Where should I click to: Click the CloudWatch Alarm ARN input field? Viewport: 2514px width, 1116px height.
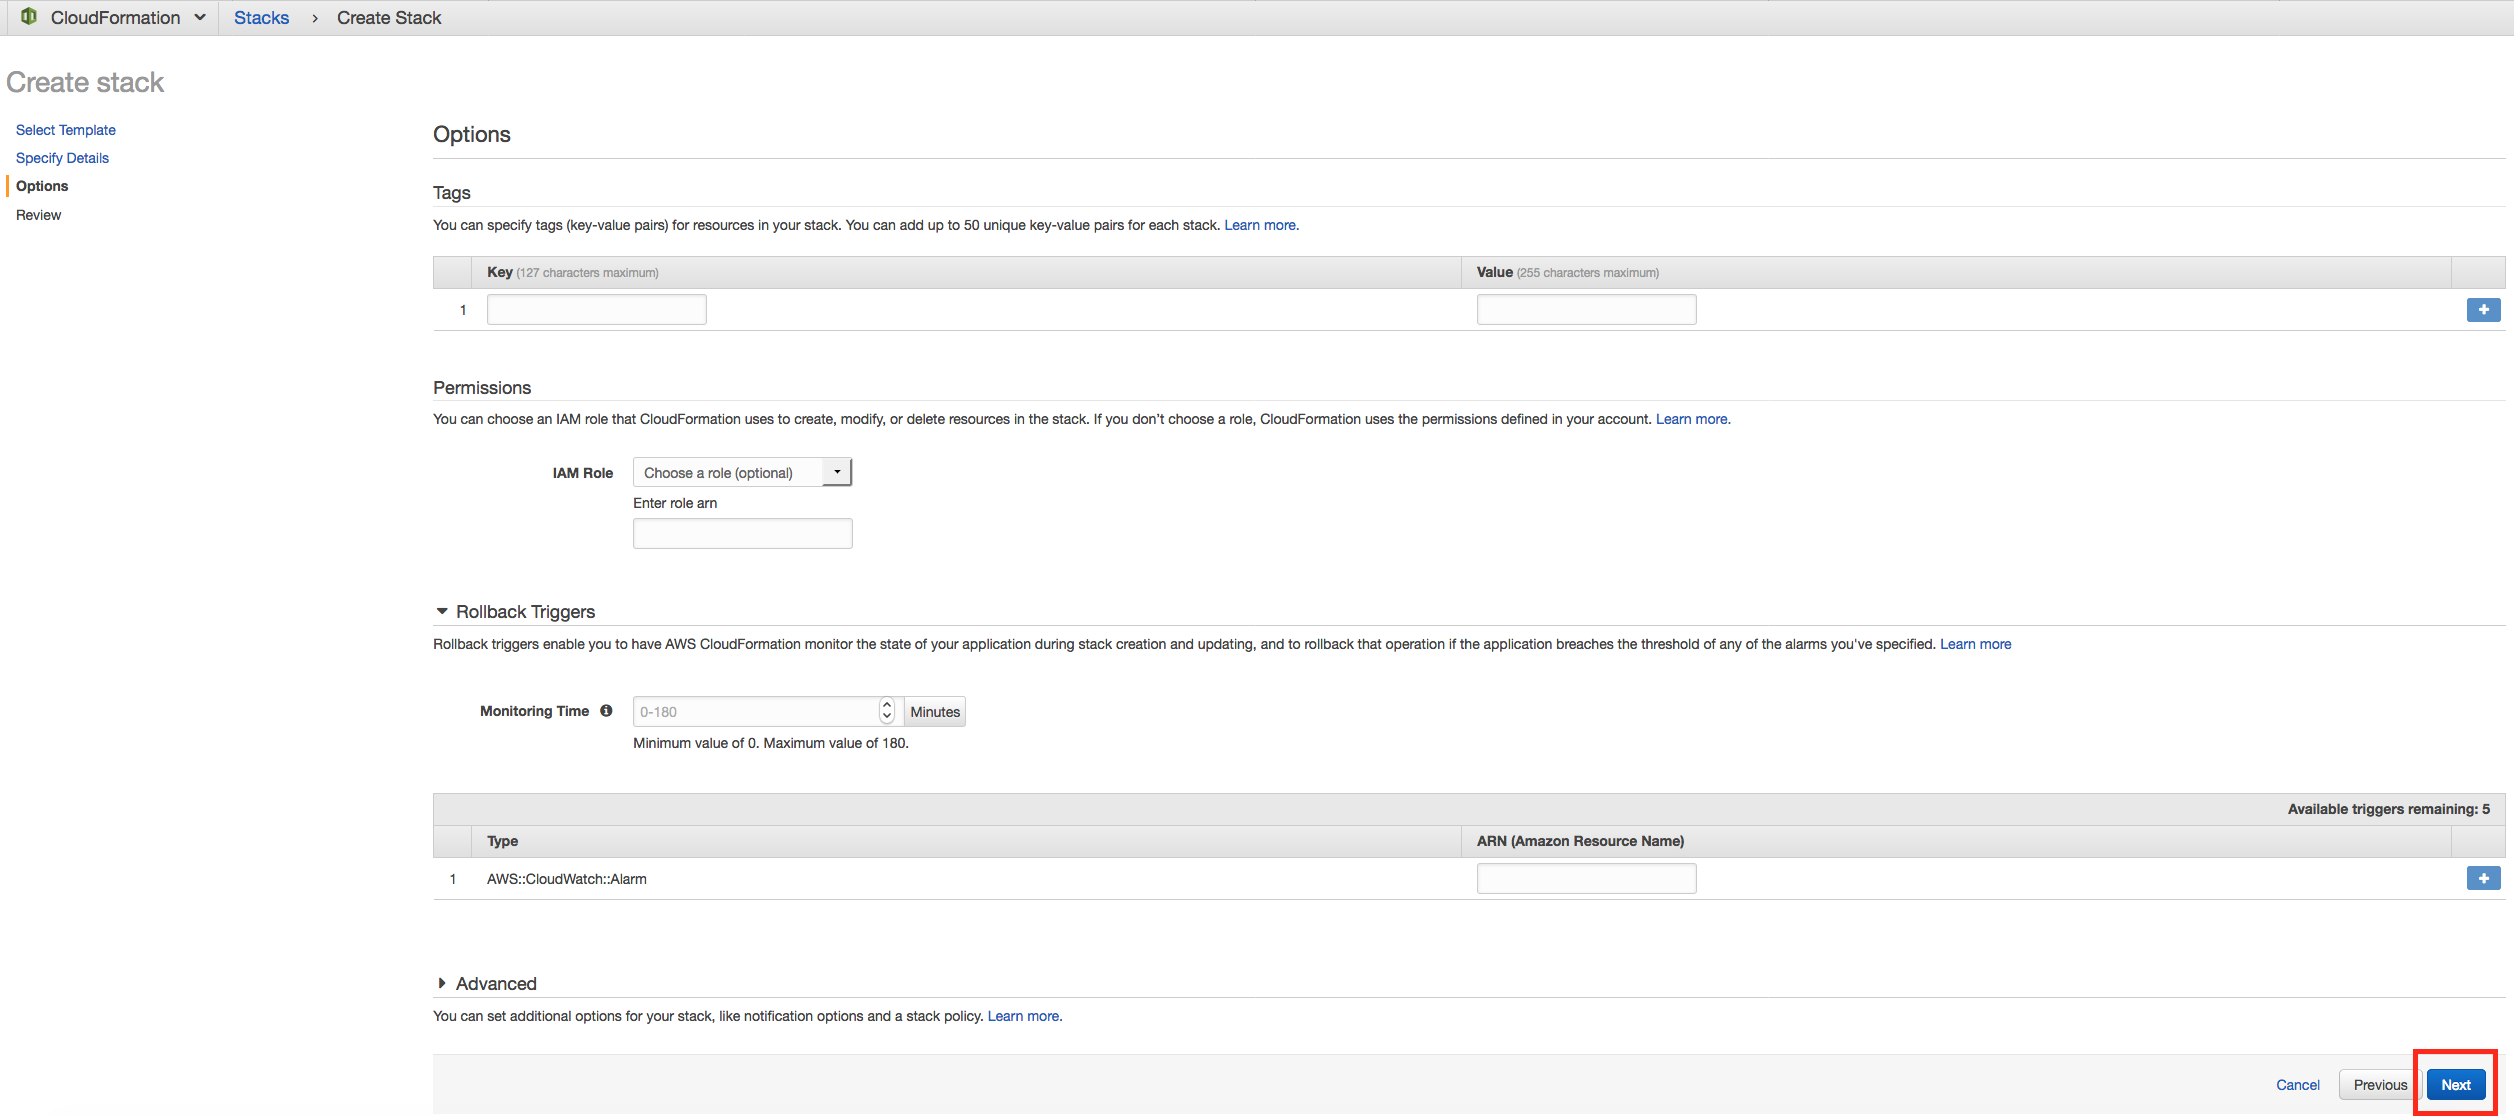click(1586, 879)
